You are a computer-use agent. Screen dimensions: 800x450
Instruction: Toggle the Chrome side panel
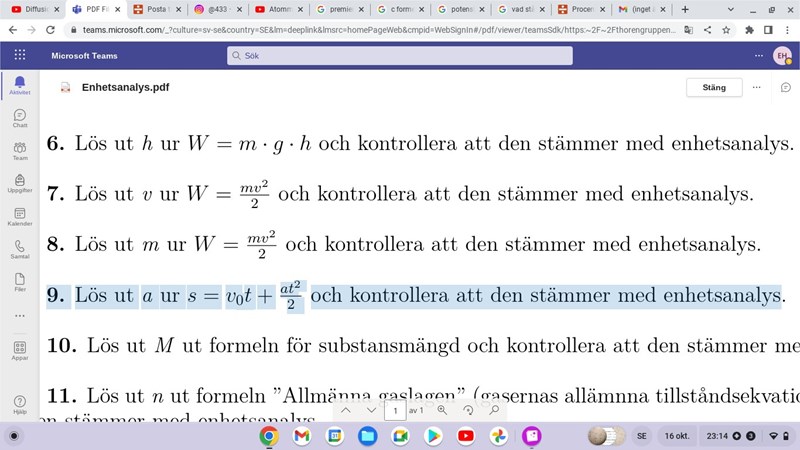767,30
